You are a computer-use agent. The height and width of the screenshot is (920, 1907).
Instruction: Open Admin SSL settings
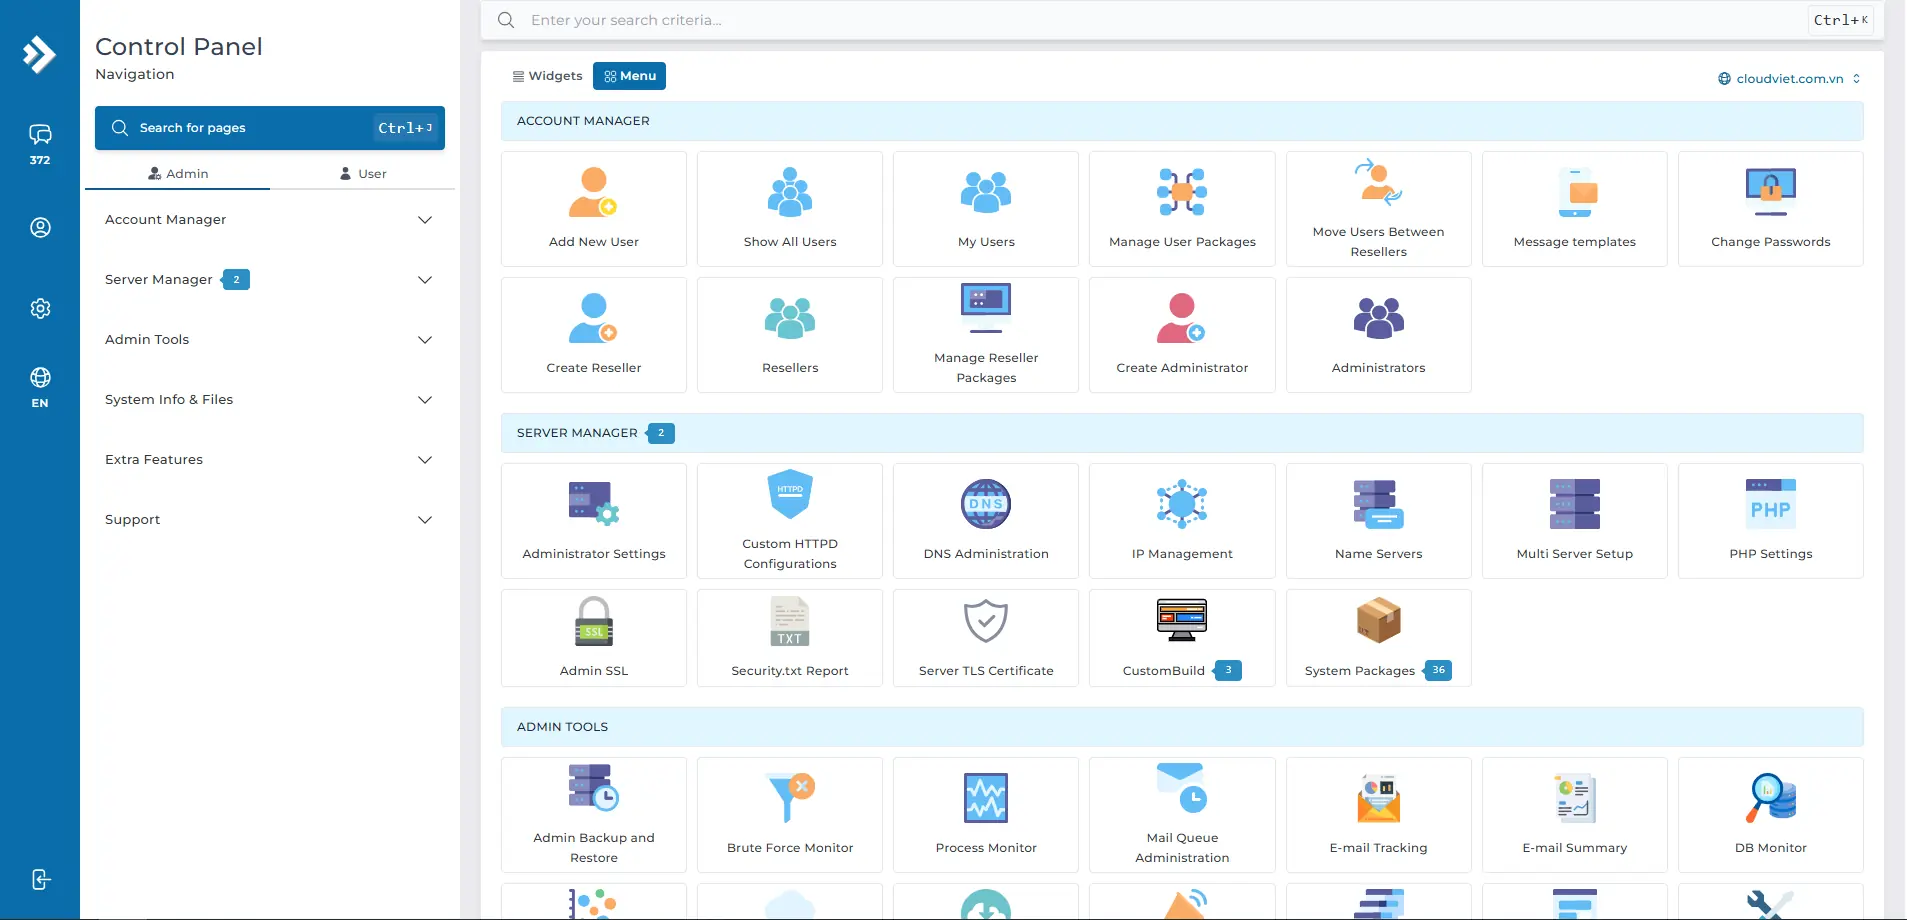click(593, 637)
